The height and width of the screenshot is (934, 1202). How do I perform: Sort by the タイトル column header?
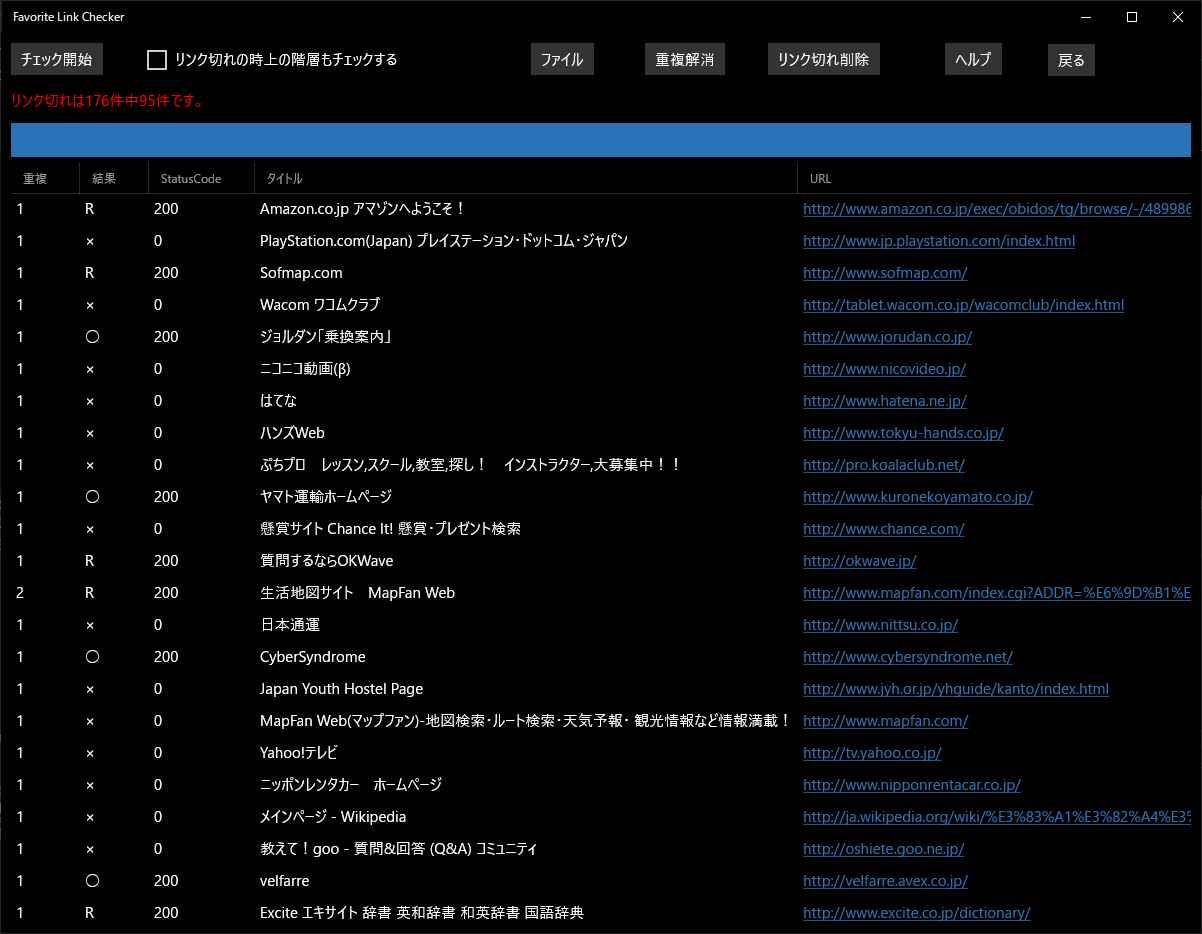526,178
